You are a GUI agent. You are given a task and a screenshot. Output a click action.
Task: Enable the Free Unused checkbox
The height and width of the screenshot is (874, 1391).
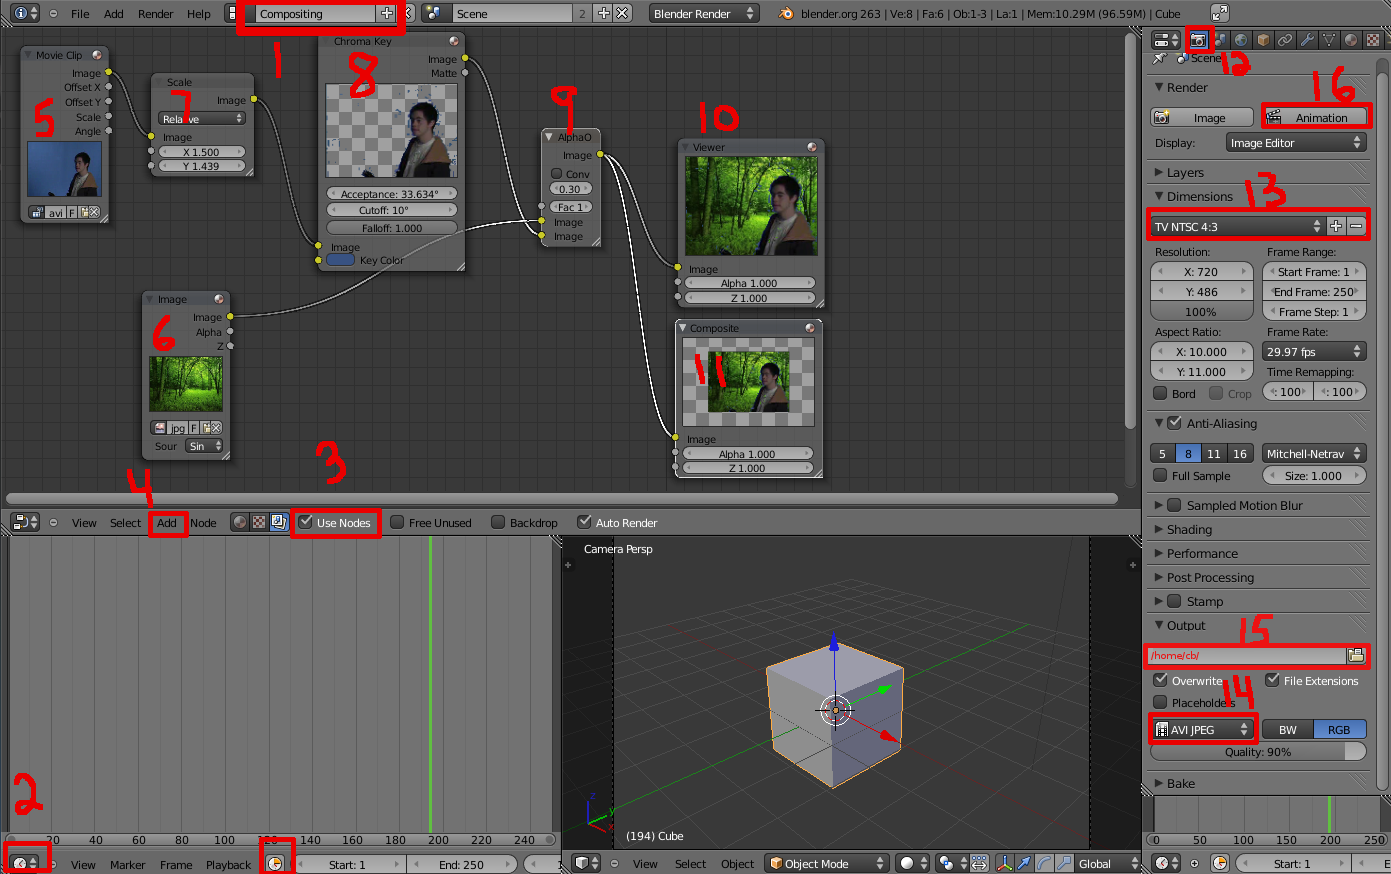397,522
